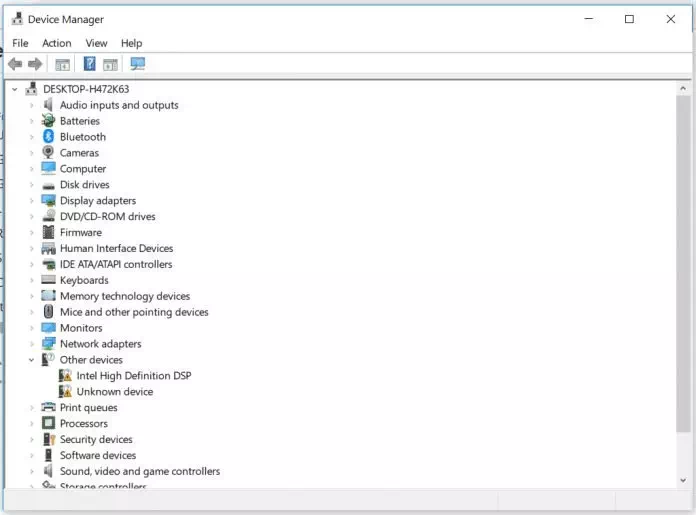This screenshot has width=696, height=515.
Task: Click the Device Manager title bar icon
Action: tap(17, 19)
